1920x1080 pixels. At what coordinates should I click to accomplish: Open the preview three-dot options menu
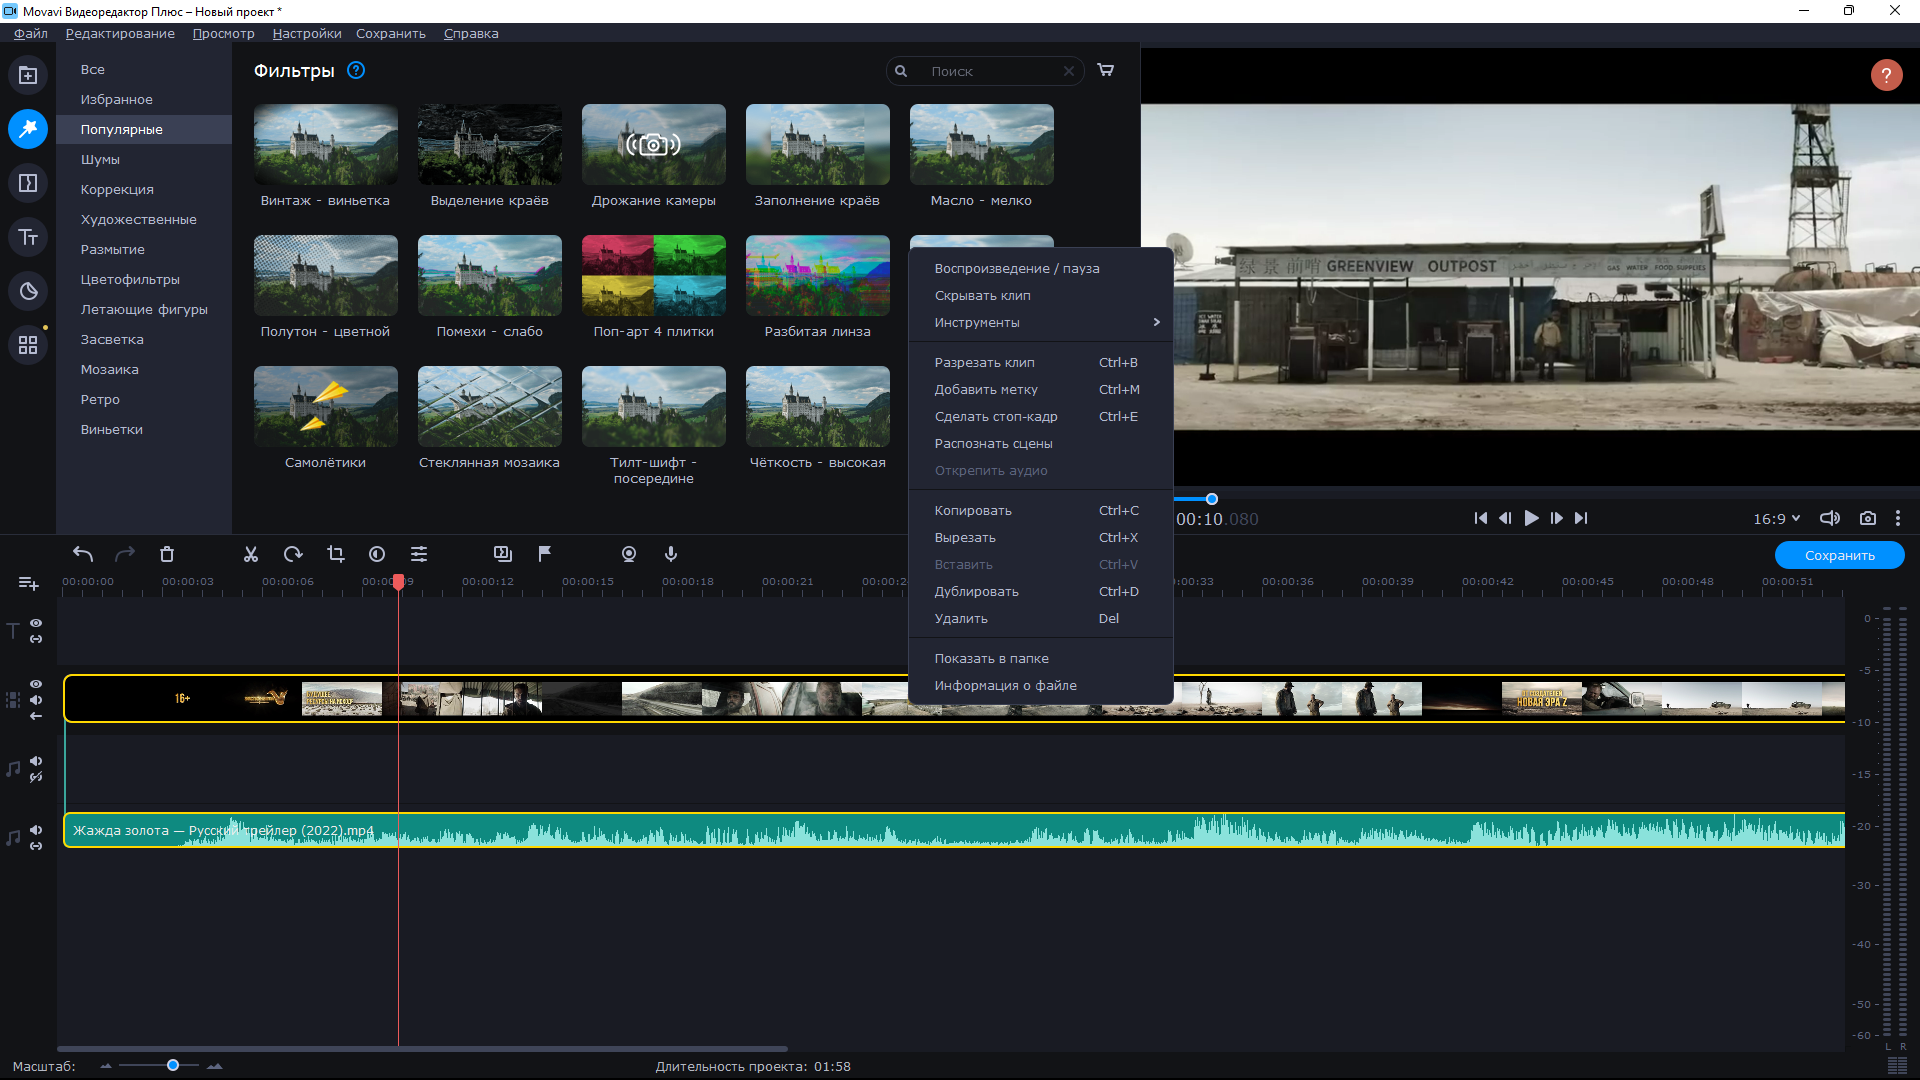click(x=1898, y=518)
